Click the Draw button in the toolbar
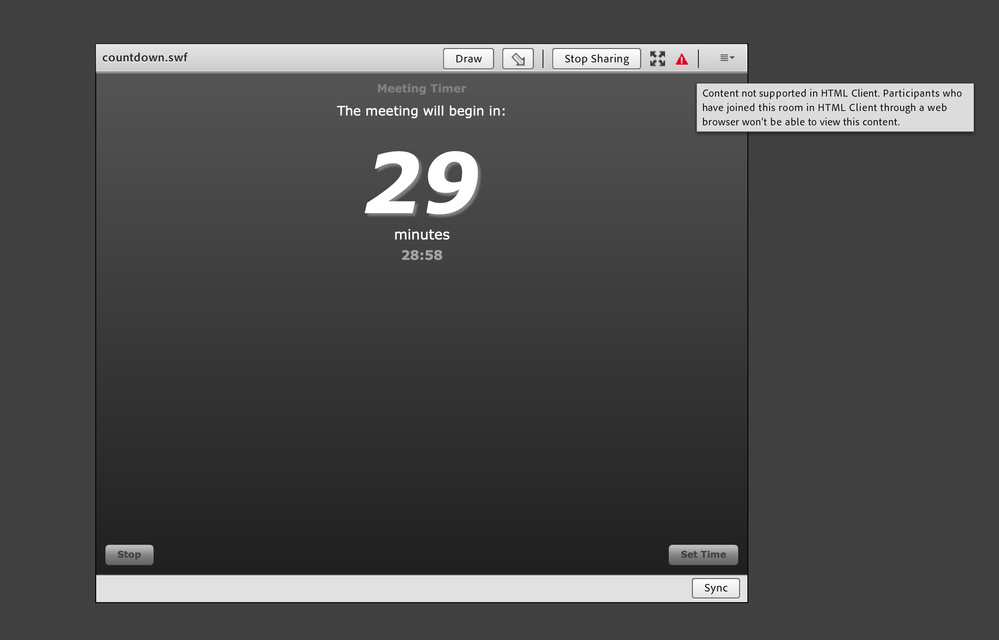Viewport: 999px width, 640px height. pyautogui.click(x=467, y=58)
